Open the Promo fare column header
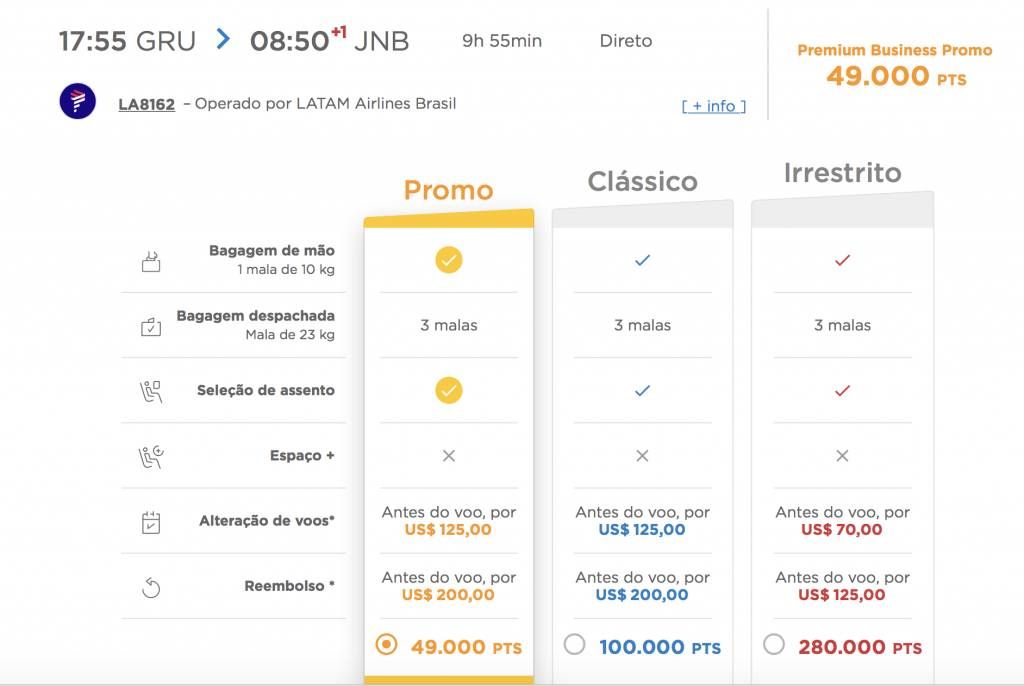This screenshot has width=1024, height=686. pos(449,191)
